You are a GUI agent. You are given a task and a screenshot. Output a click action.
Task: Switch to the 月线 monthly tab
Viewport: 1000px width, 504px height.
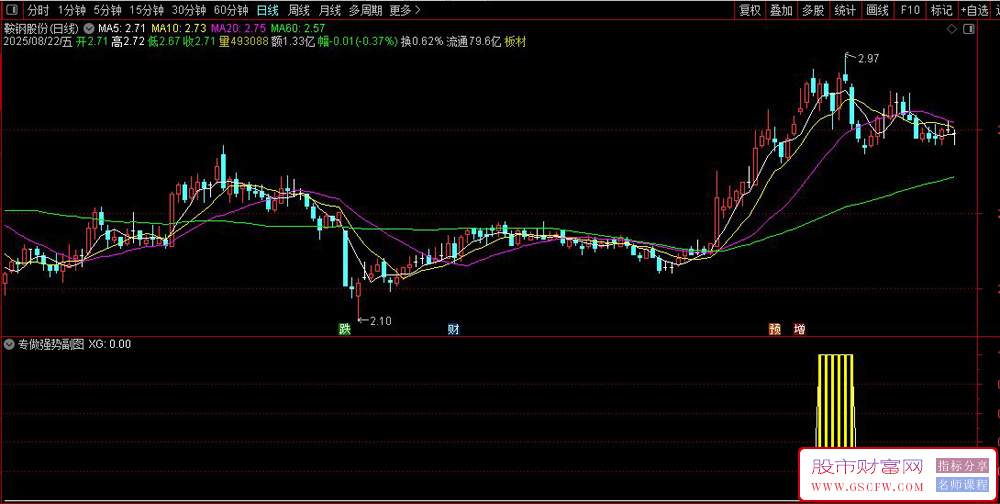point(329,10)
